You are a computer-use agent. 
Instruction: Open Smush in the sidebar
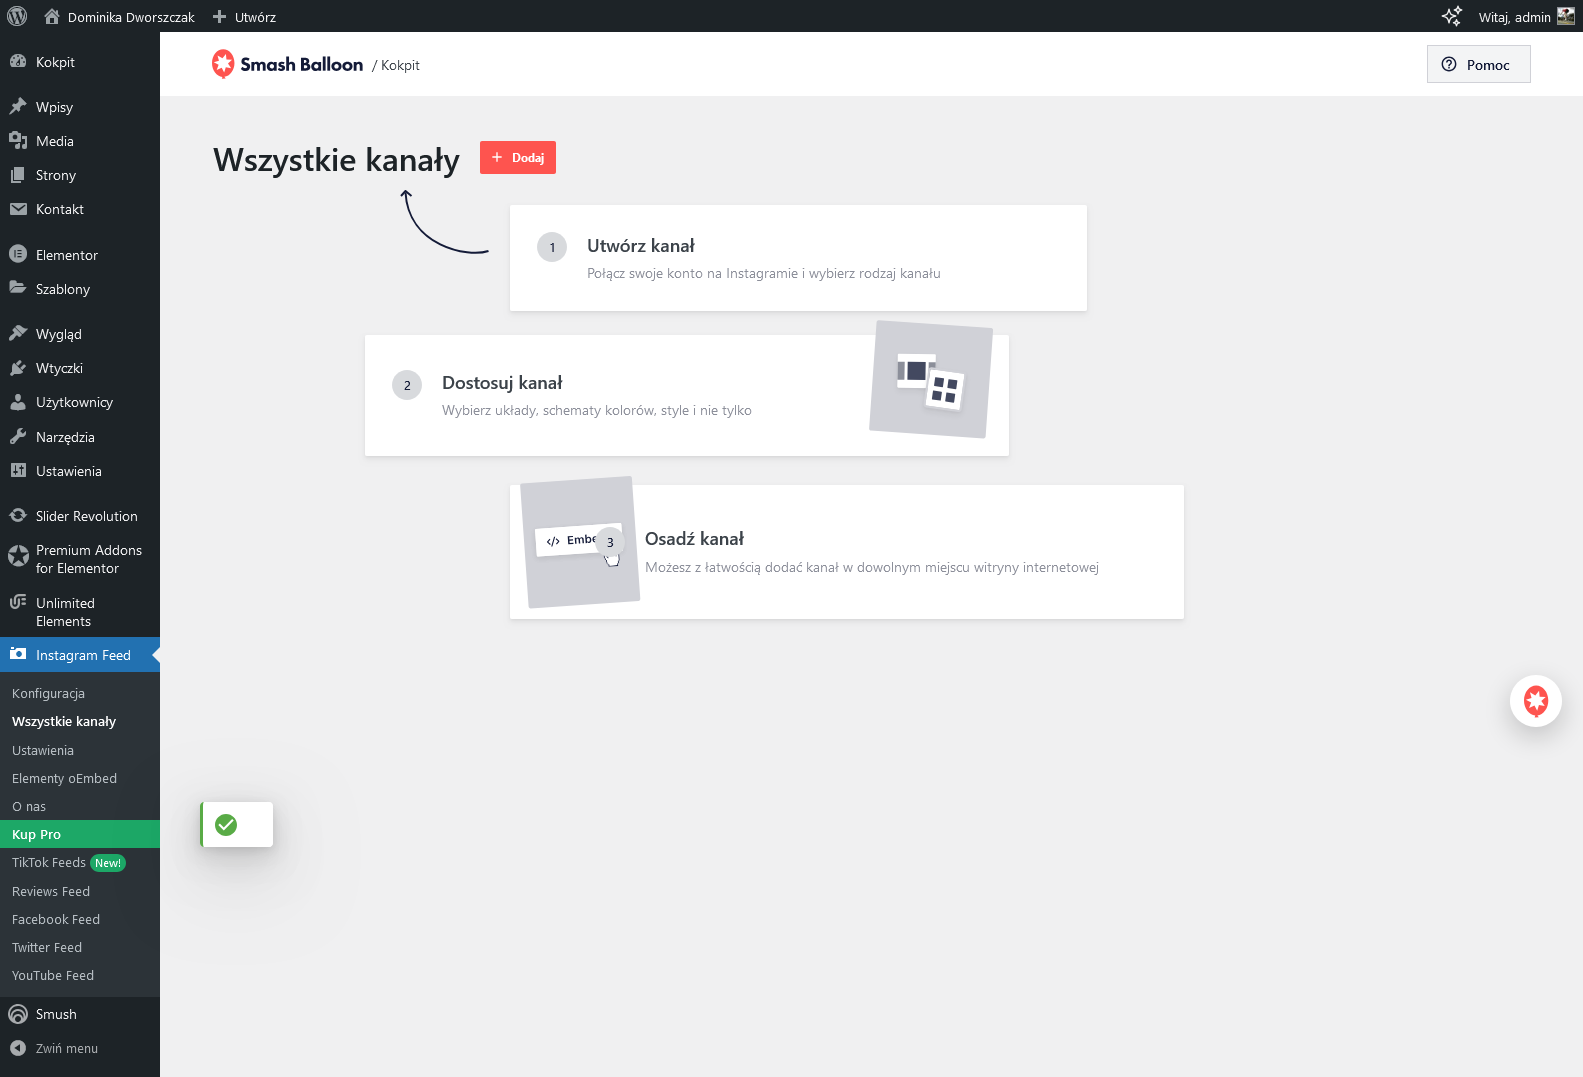[56, 1014]
